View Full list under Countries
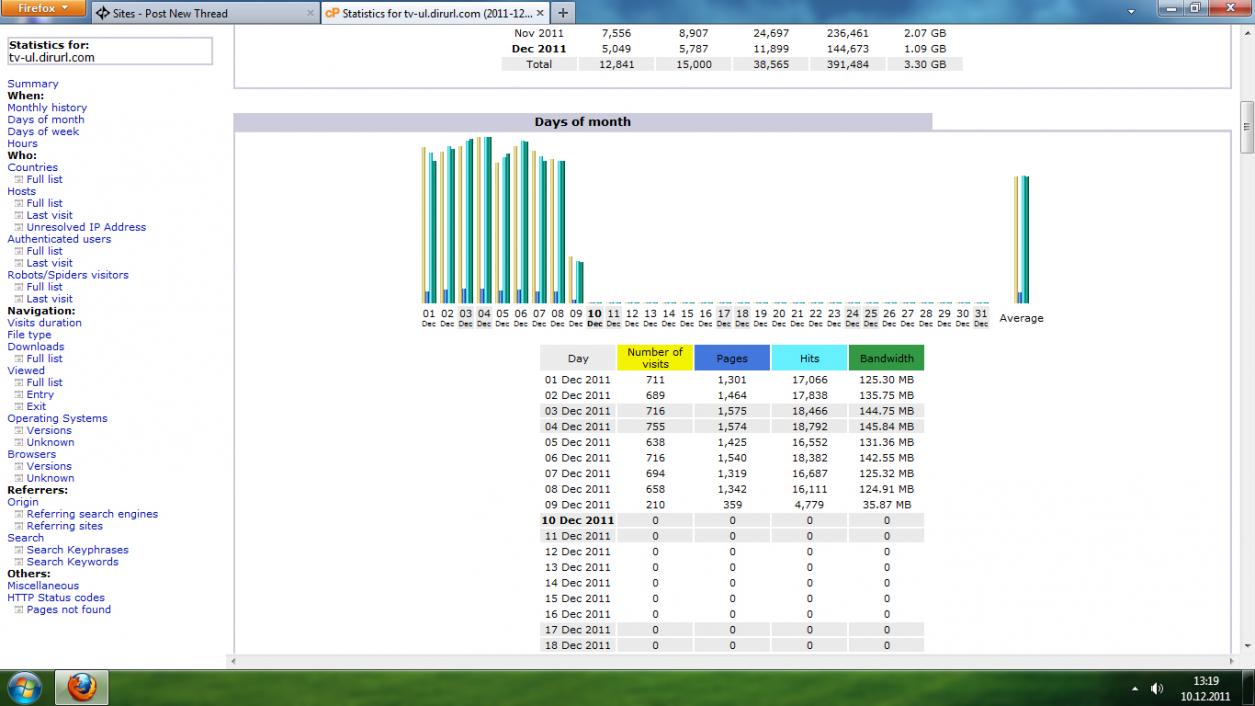This screenshot has width=1255, height=706. click(44, 180)
